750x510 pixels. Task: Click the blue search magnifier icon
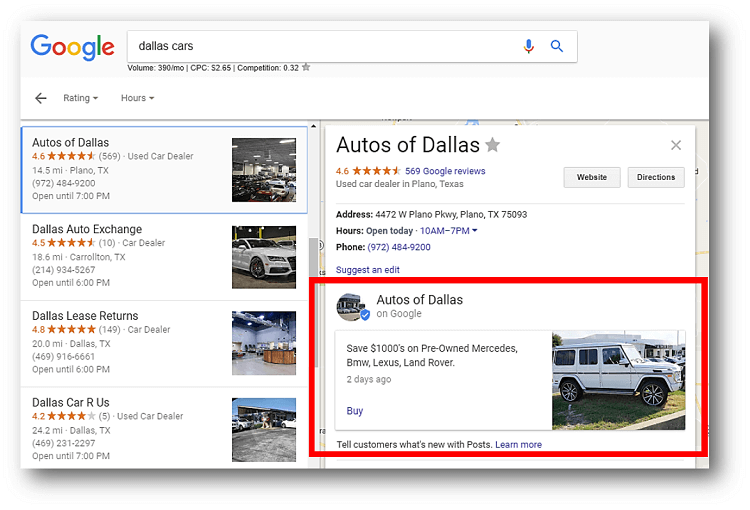click(x=557, y=46)
